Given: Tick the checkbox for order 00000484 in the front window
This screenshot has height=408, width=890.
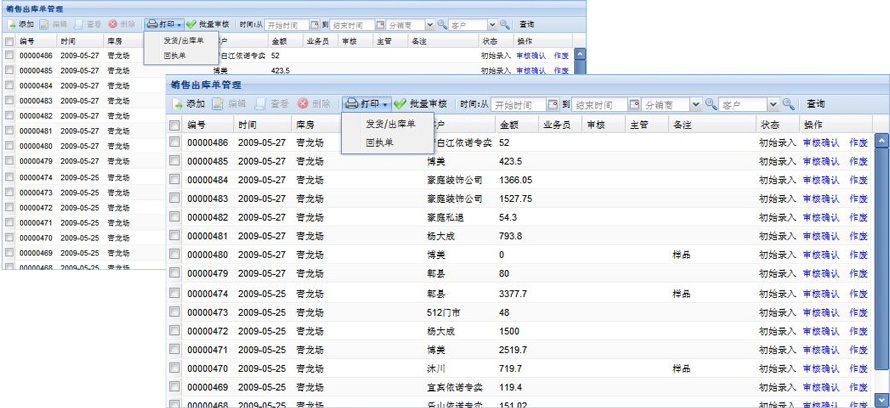Looking at the screenshot, I should click(x=175, y=180).
